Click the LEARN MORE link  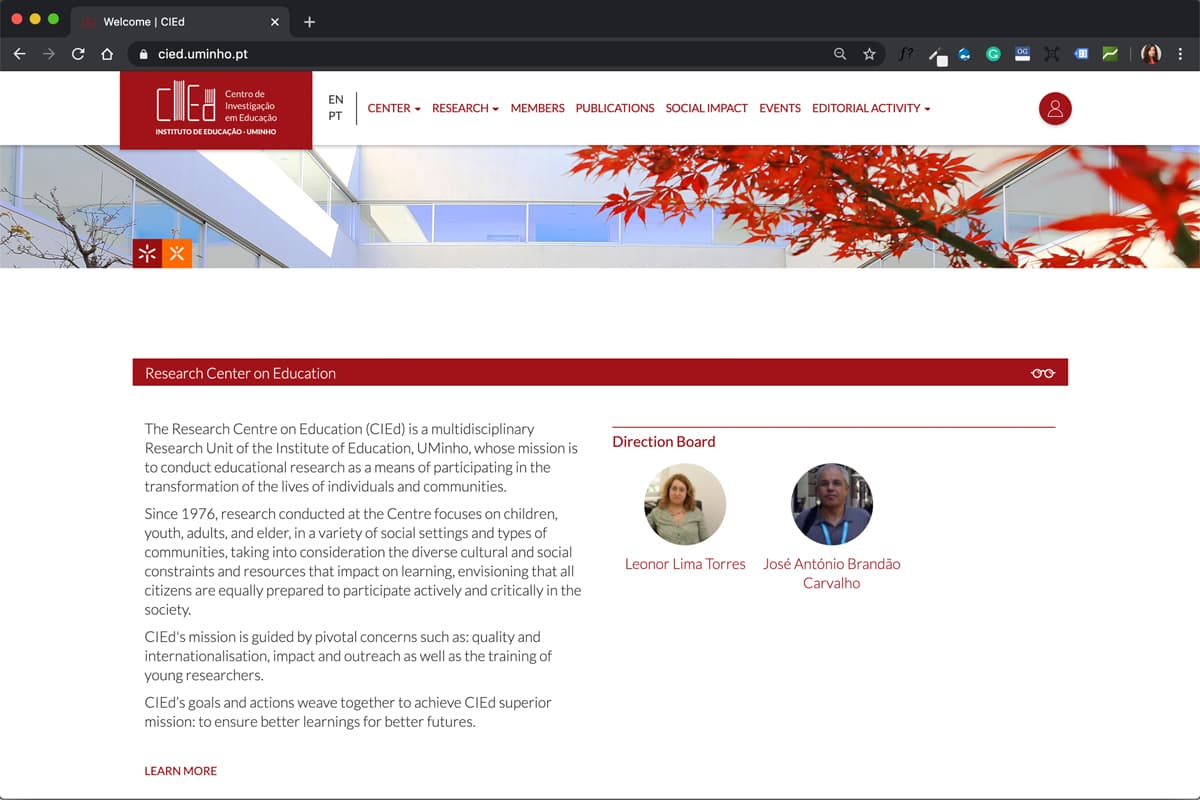[x=180, y=771]
